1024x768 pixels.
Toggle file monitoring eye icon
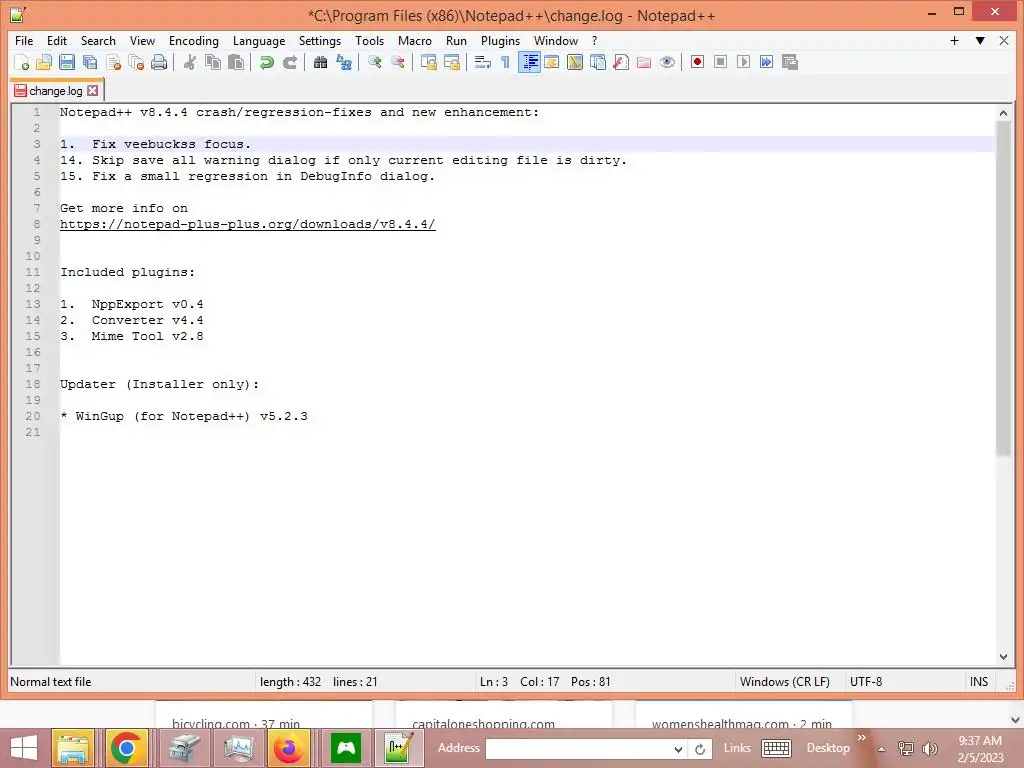pos(667,62)
